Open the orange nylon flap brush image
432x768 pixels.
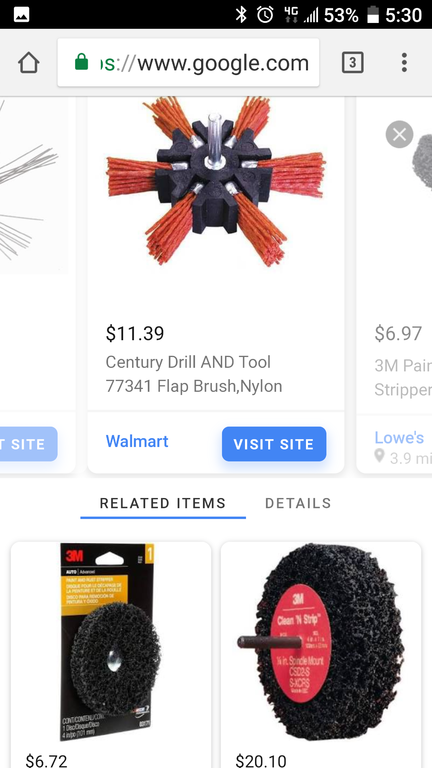tap(216, 181)
